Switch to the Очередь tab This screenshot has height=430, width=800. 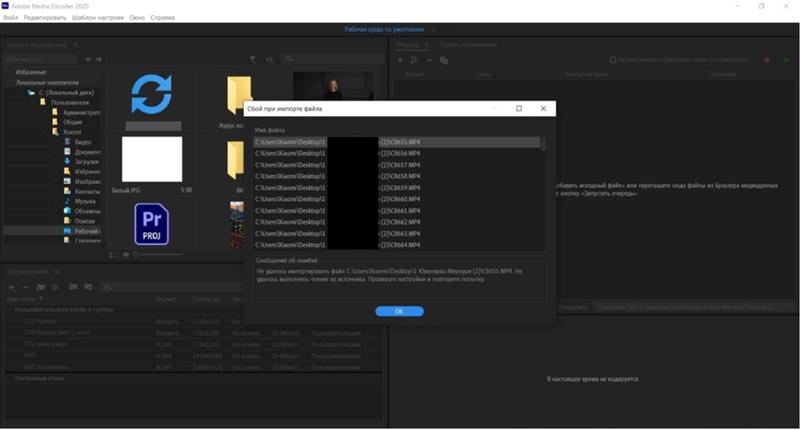tap(407, 45)
